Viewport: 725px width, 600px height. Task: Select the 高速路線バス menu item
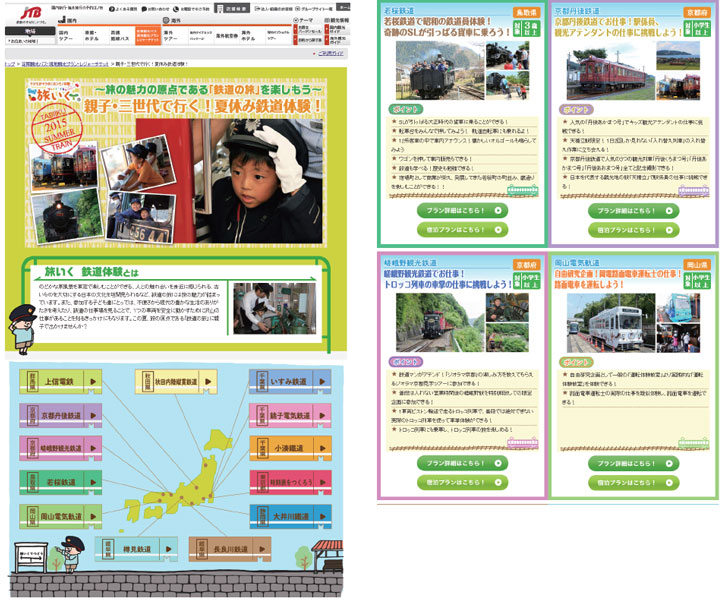122,36
